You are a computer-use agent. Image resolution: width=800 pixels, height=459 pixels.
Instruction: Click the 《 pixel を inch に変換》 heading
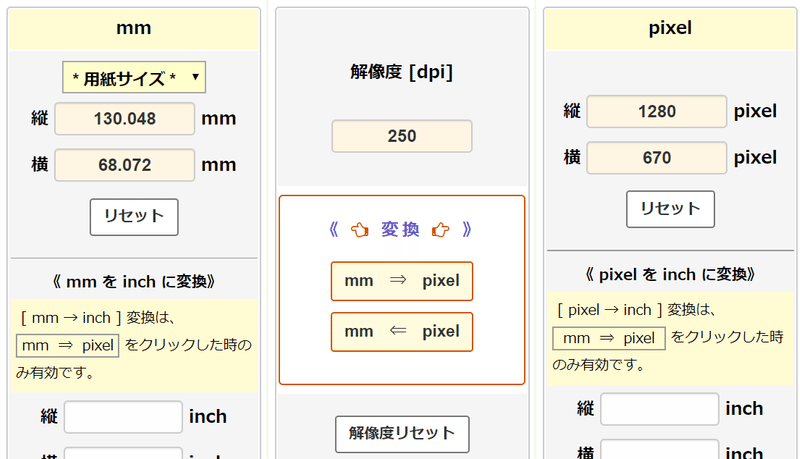670,274
